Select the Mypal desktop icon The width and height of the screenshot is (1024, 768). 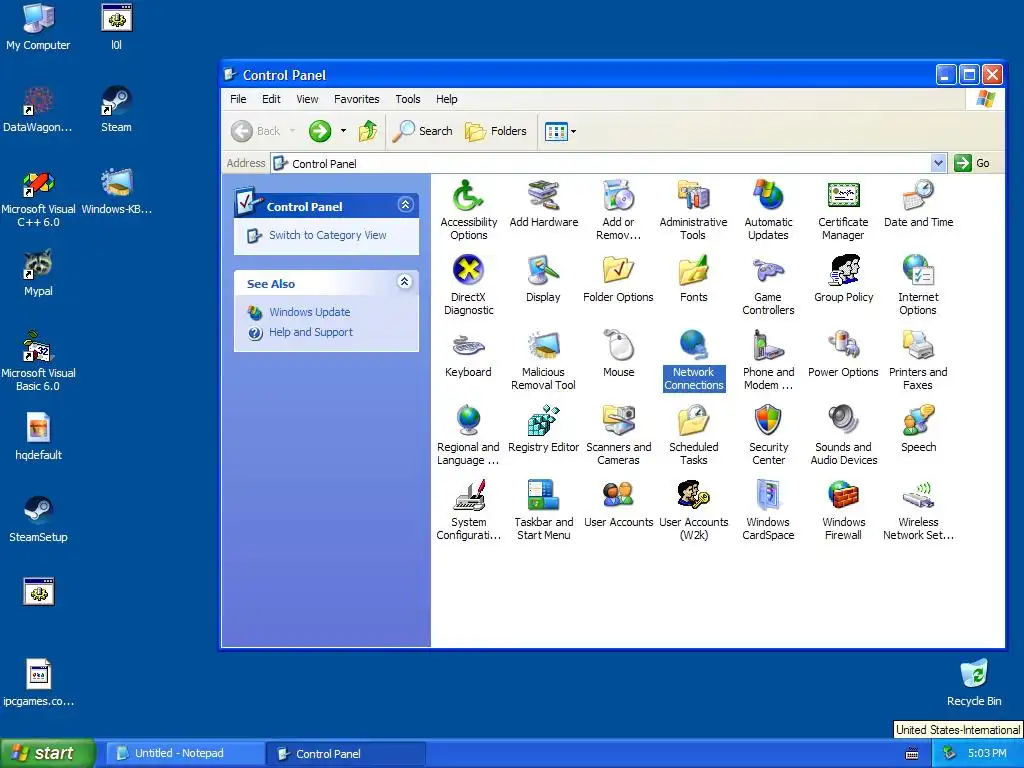tap(39, 273)
